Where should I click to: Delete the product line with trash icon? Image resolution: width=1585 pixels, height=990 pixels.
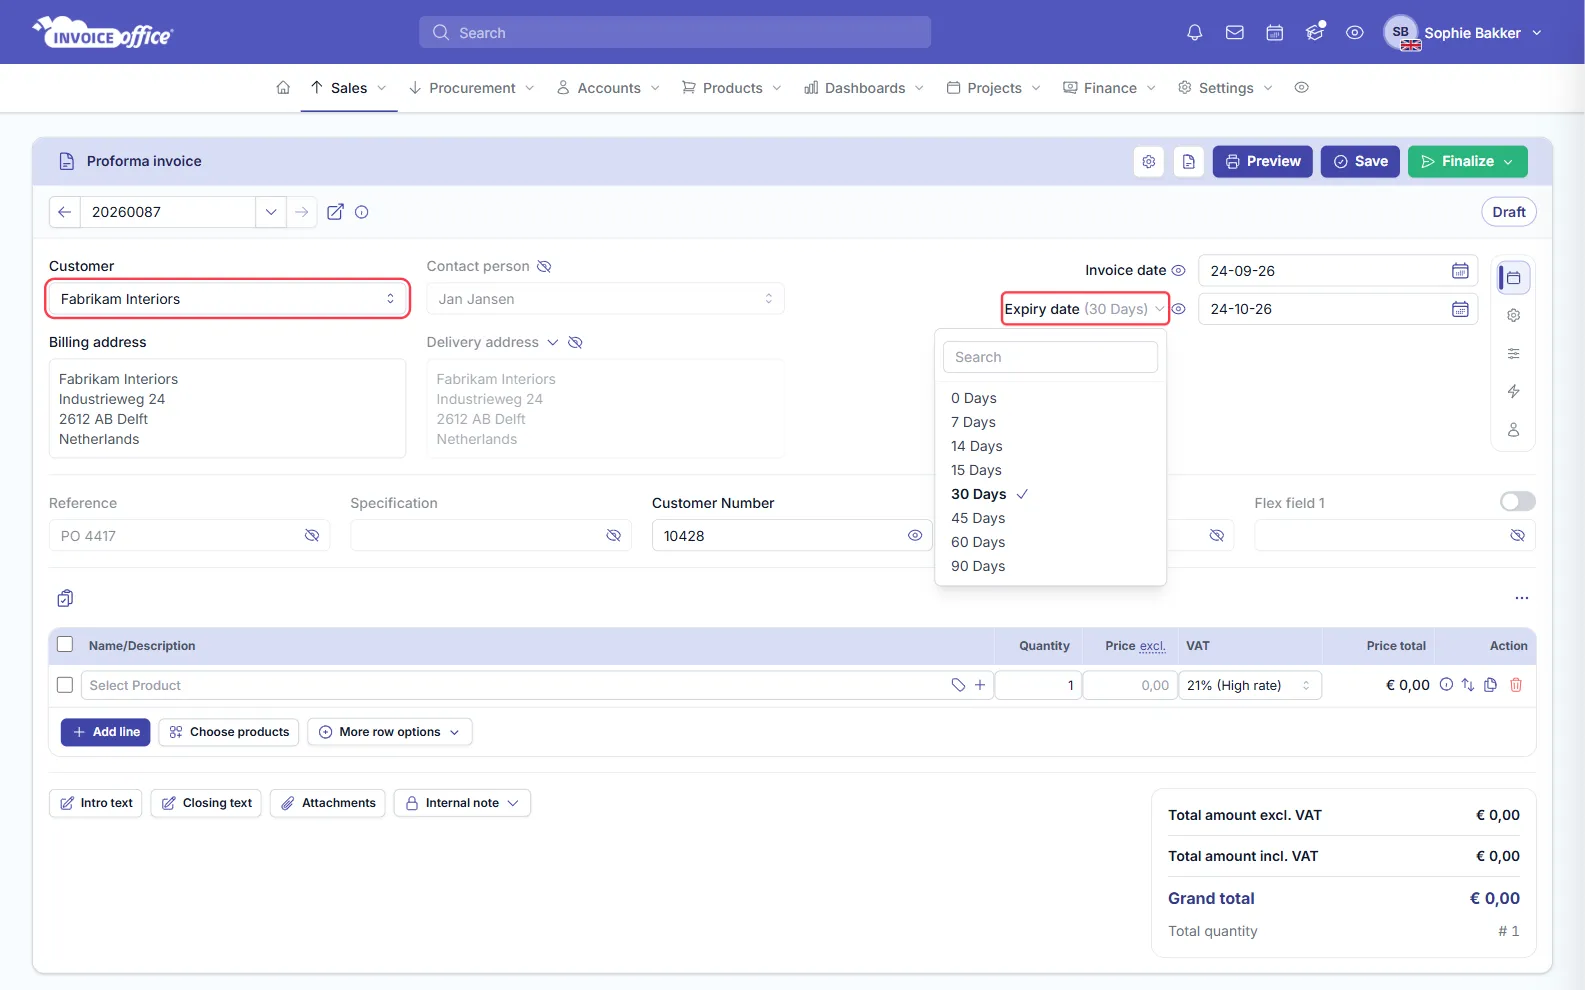point(1516,685)
